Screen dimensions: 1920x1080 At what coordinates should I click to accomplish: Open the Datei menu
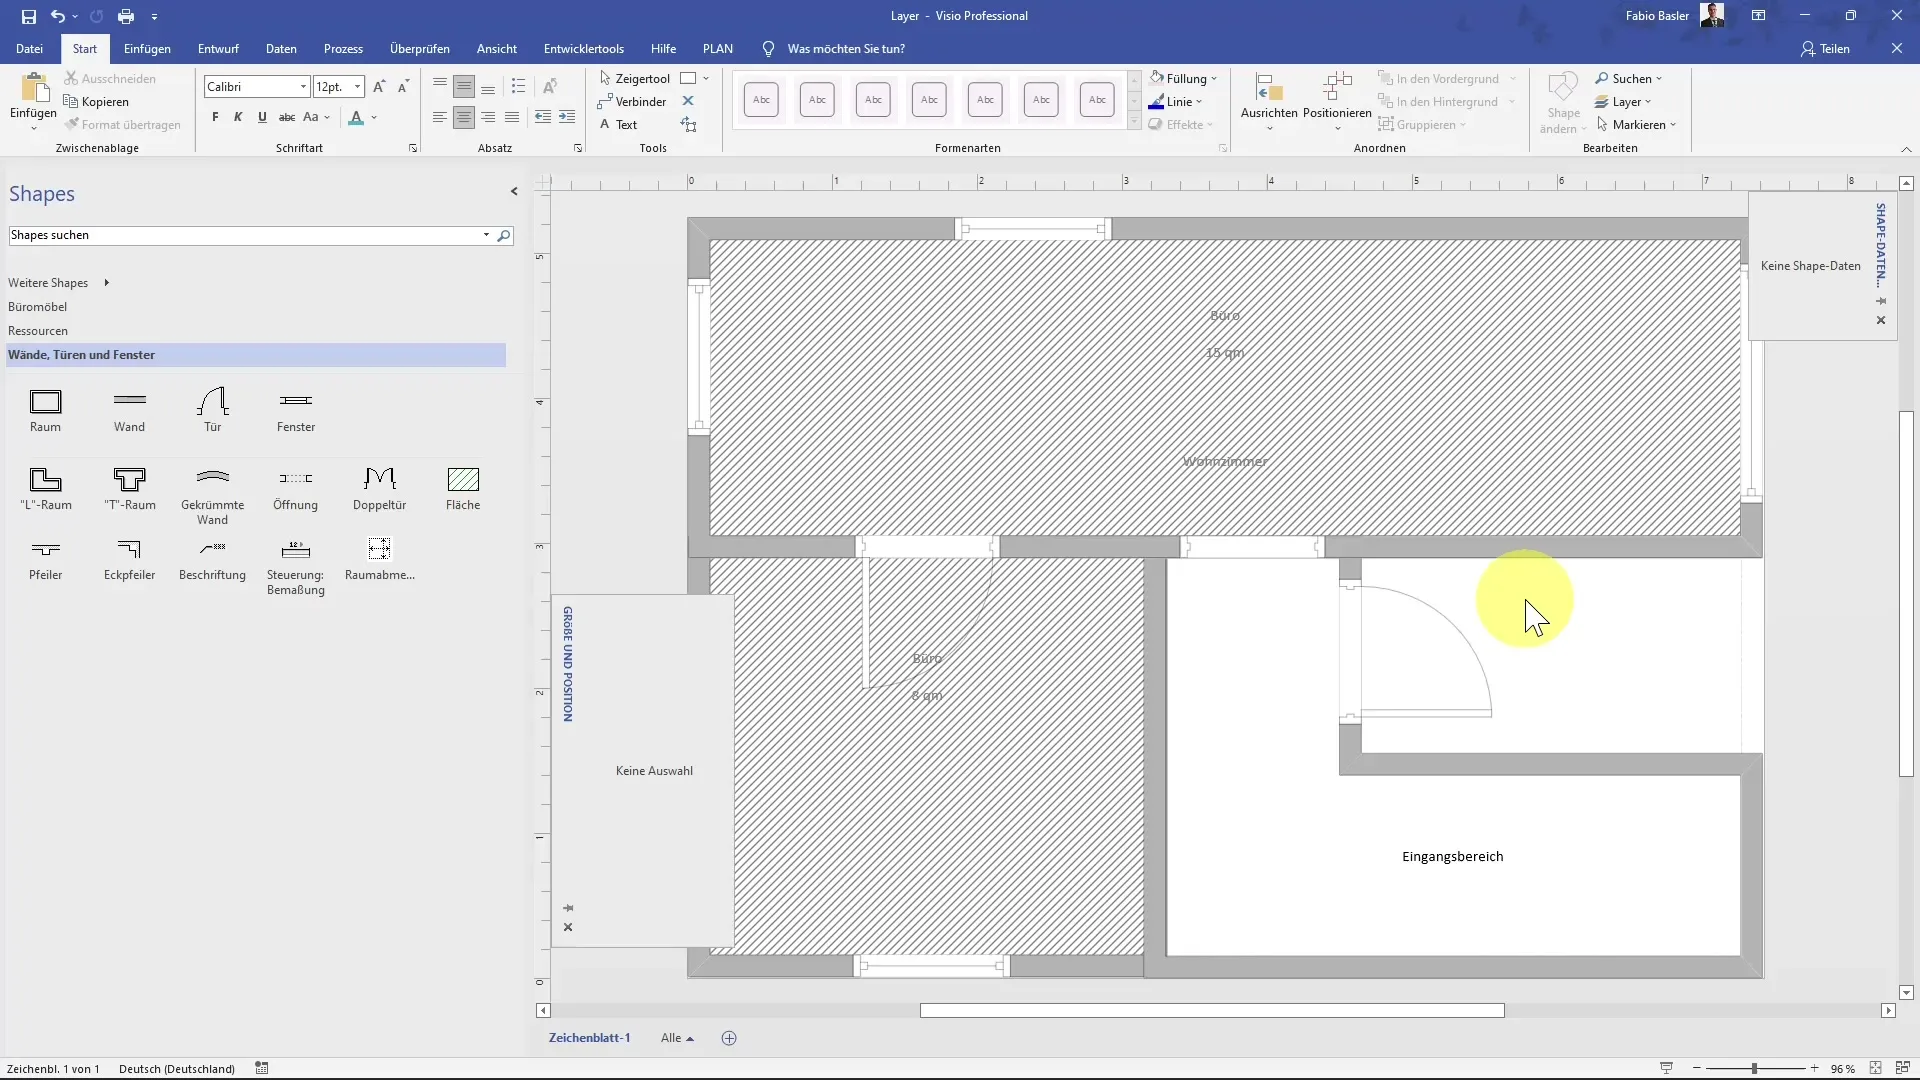29,48
